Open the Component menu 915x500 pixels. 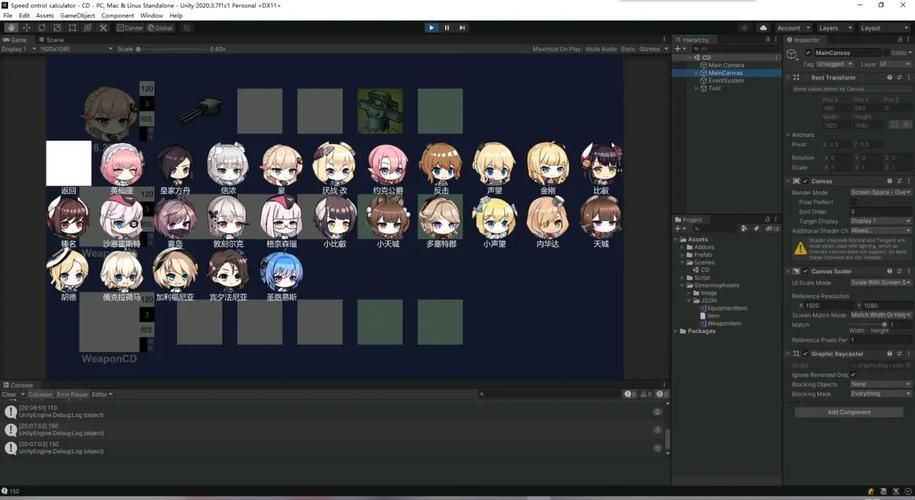click(117, 16)
